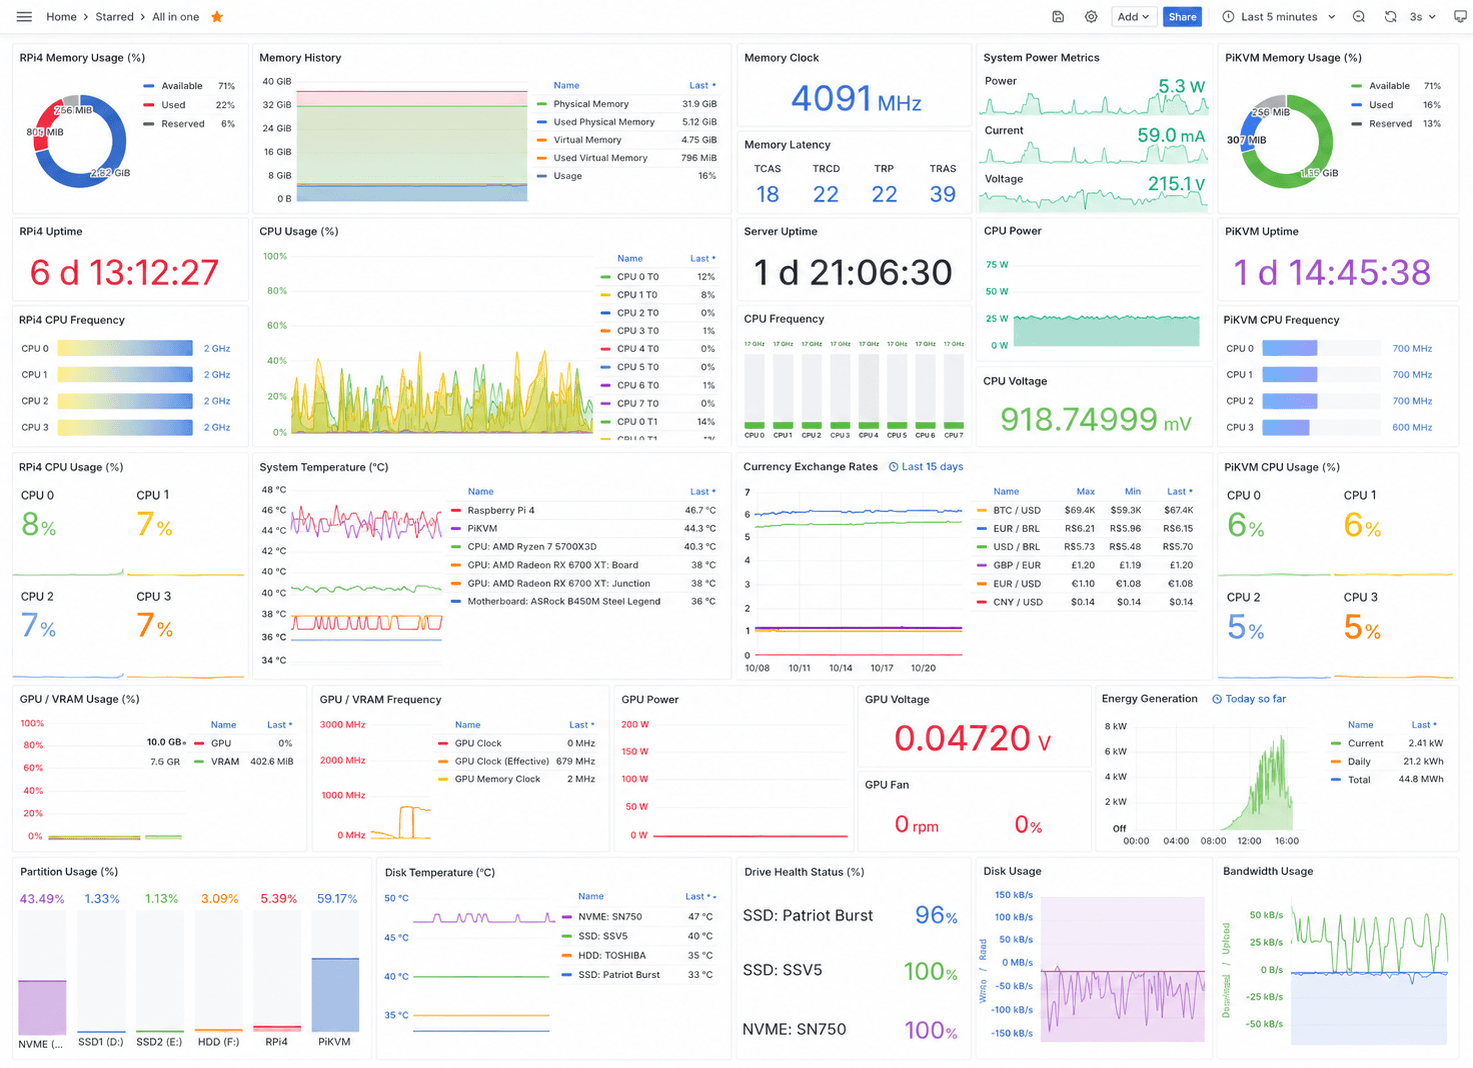Open the Last 5 minutes time picker
This screenshot has height=1068, width=1473.
1279,17
